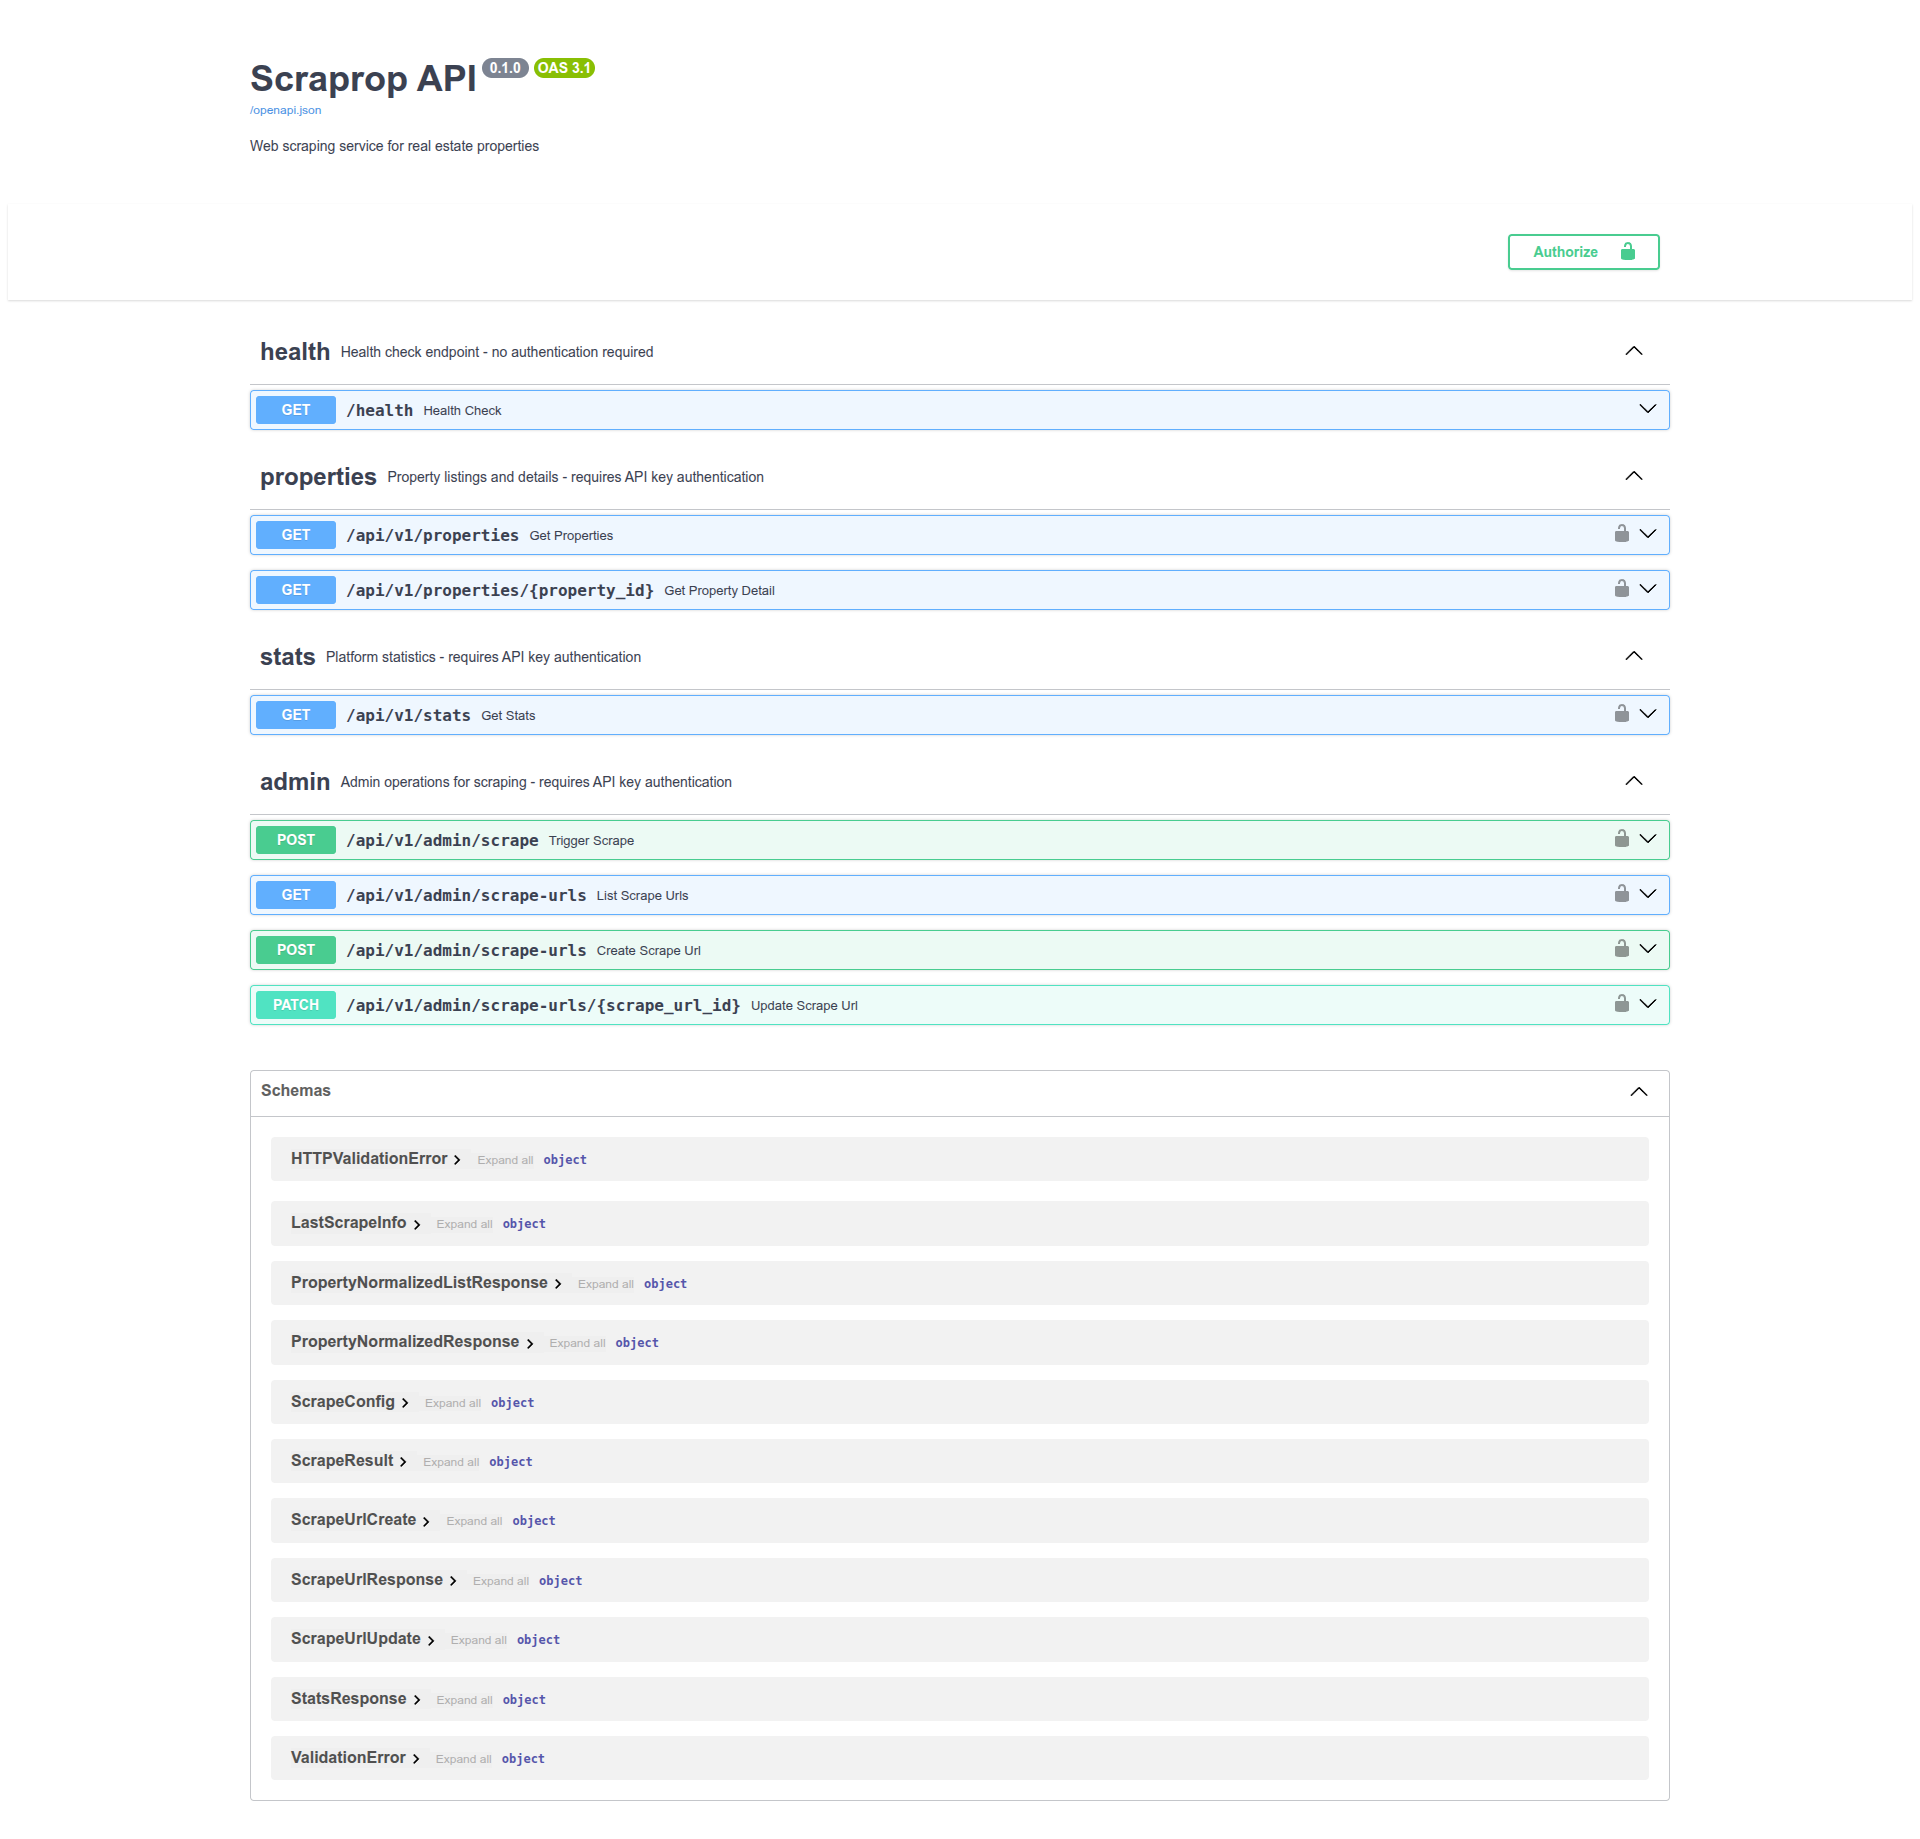This screenshot has height=1839, width=1920.
Task: Click Expand all next to ScrapeResult
Action: click(452, 1461)
